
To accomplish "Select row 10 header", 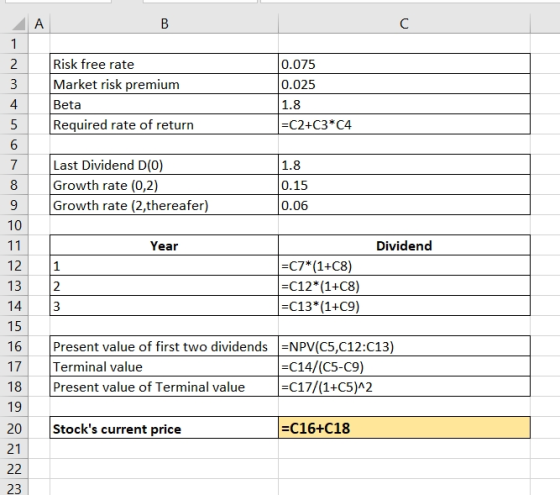I will pos(14,225).
